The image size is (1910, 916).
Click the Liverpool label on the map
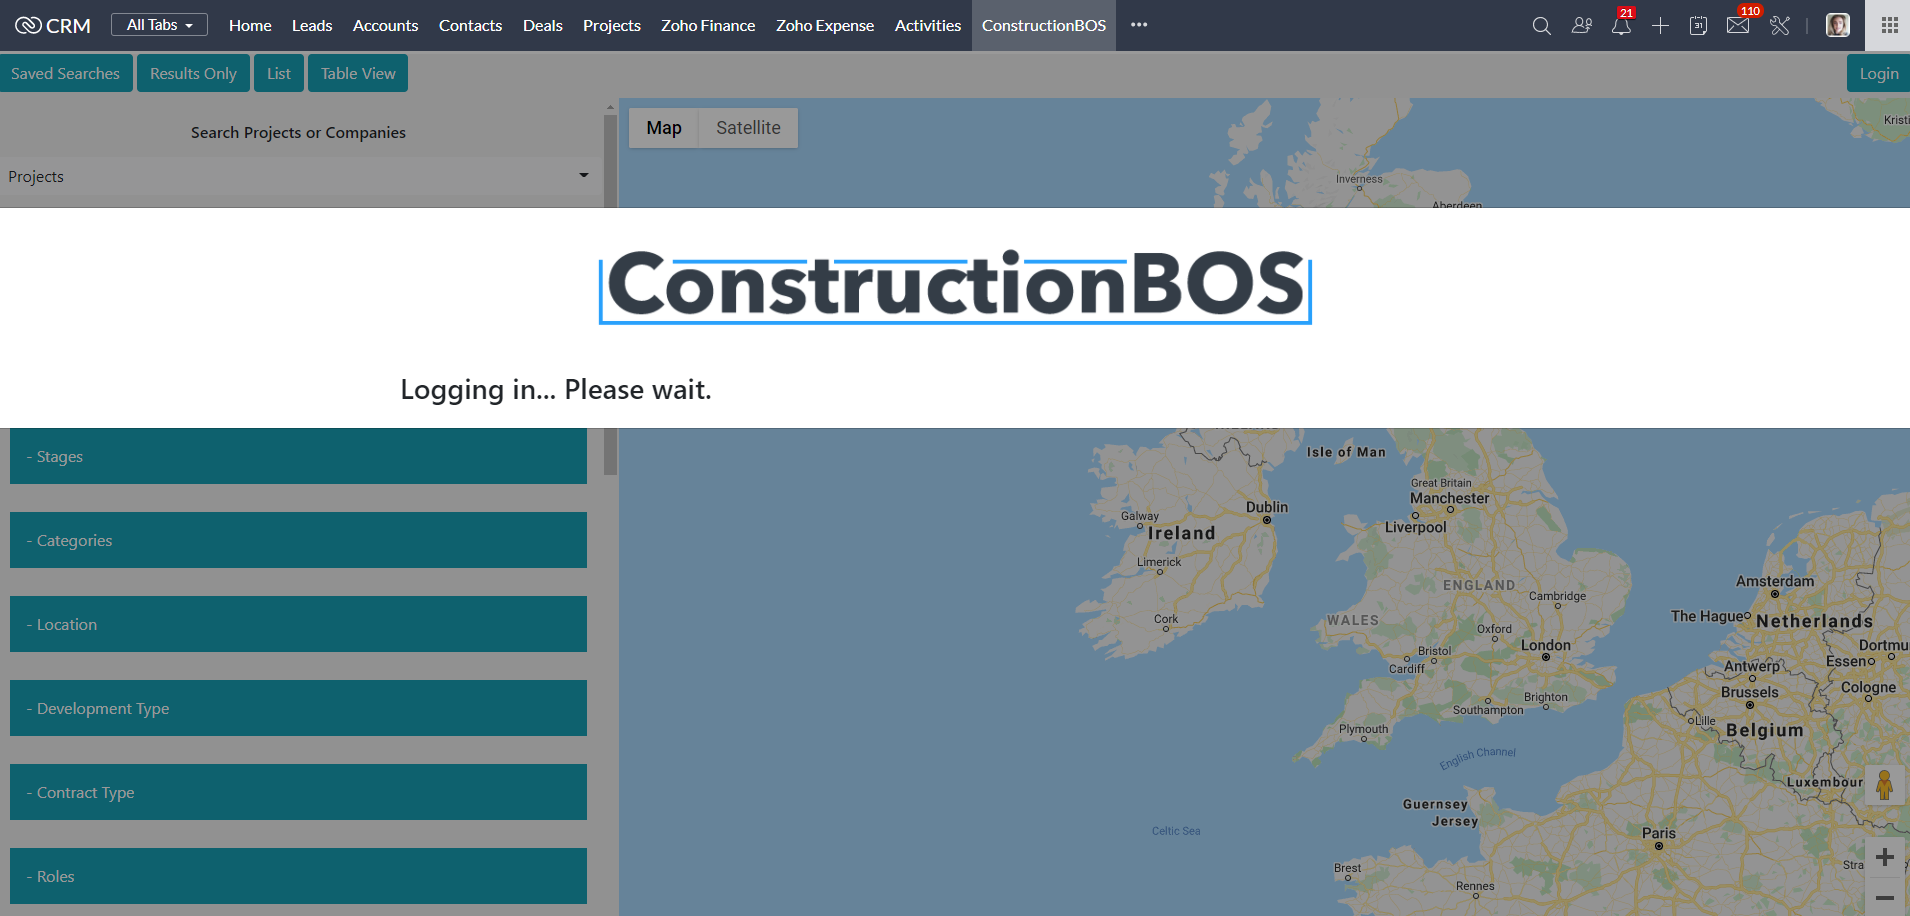coord(1416,527)
